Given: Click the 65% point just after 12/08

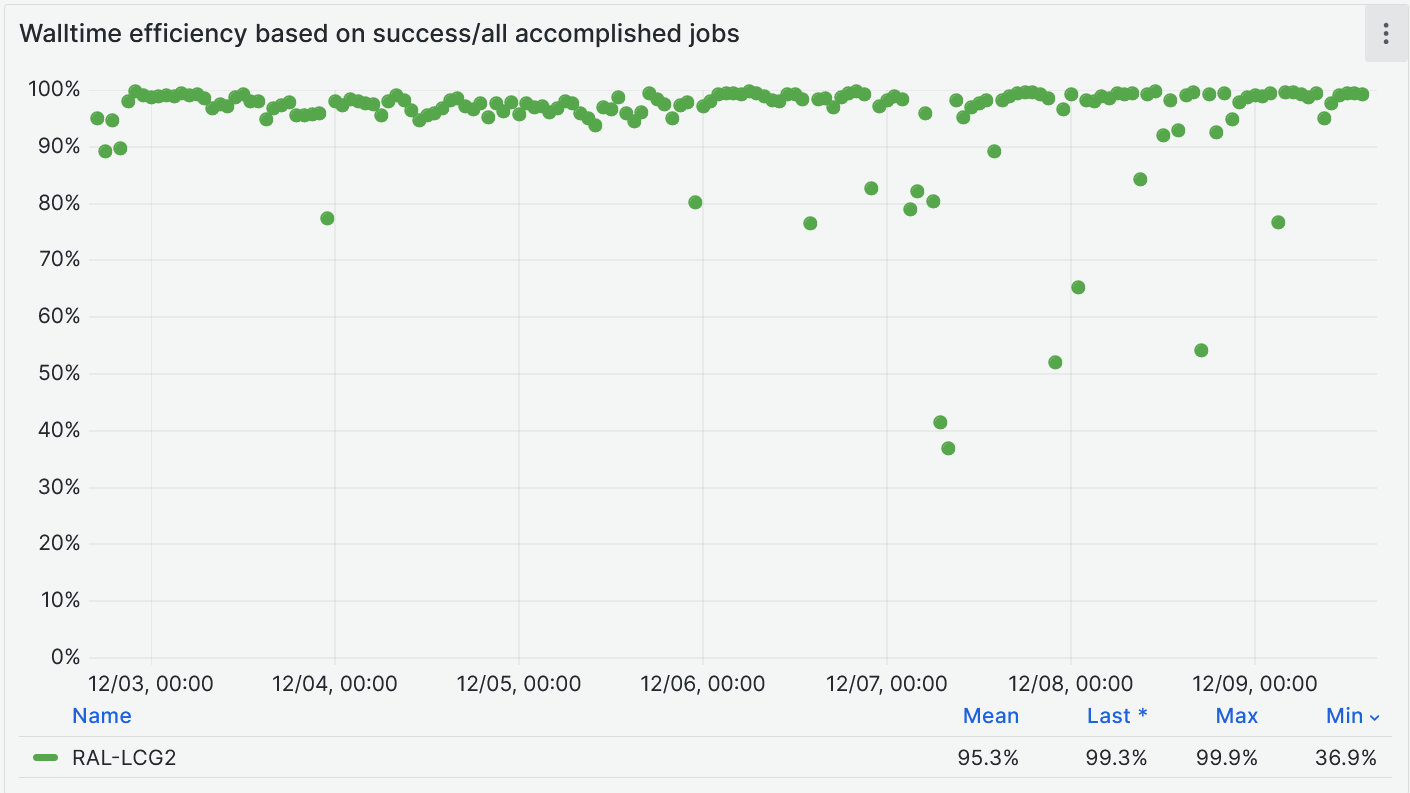Looking at the screenshot, I should (x=1078, y=287).
